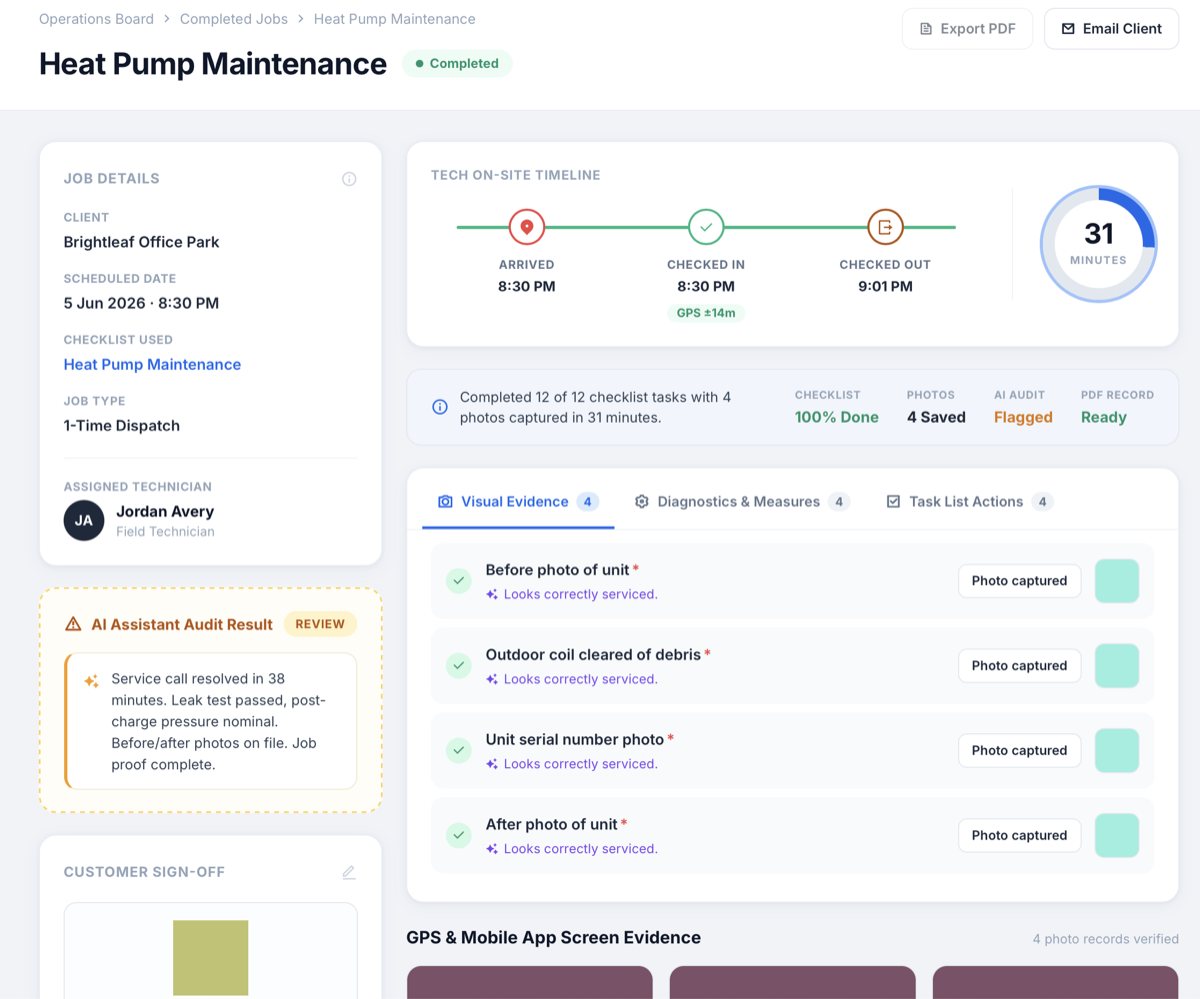Click the 4 Saved photos value
This screenshot has height=999, width=1200.
coord(936,417)
